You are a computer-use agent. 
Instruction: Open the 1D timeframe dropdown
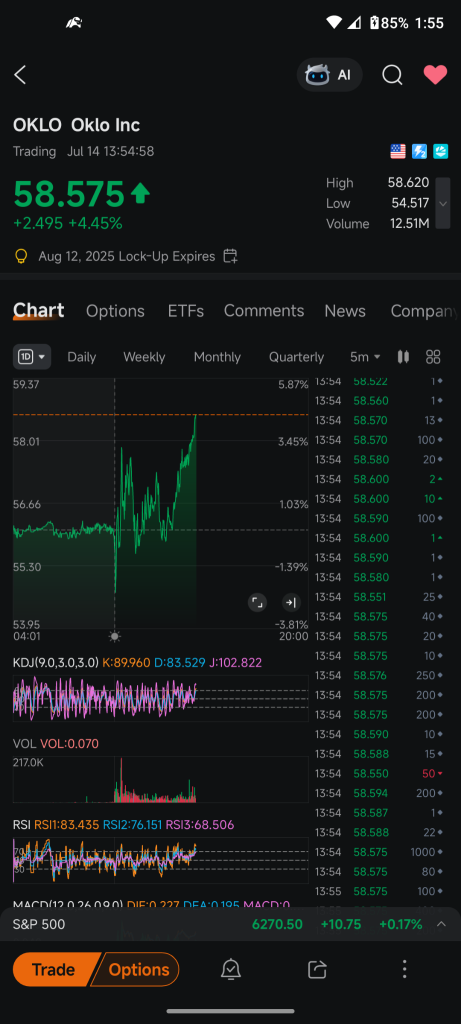click(32, 357)
